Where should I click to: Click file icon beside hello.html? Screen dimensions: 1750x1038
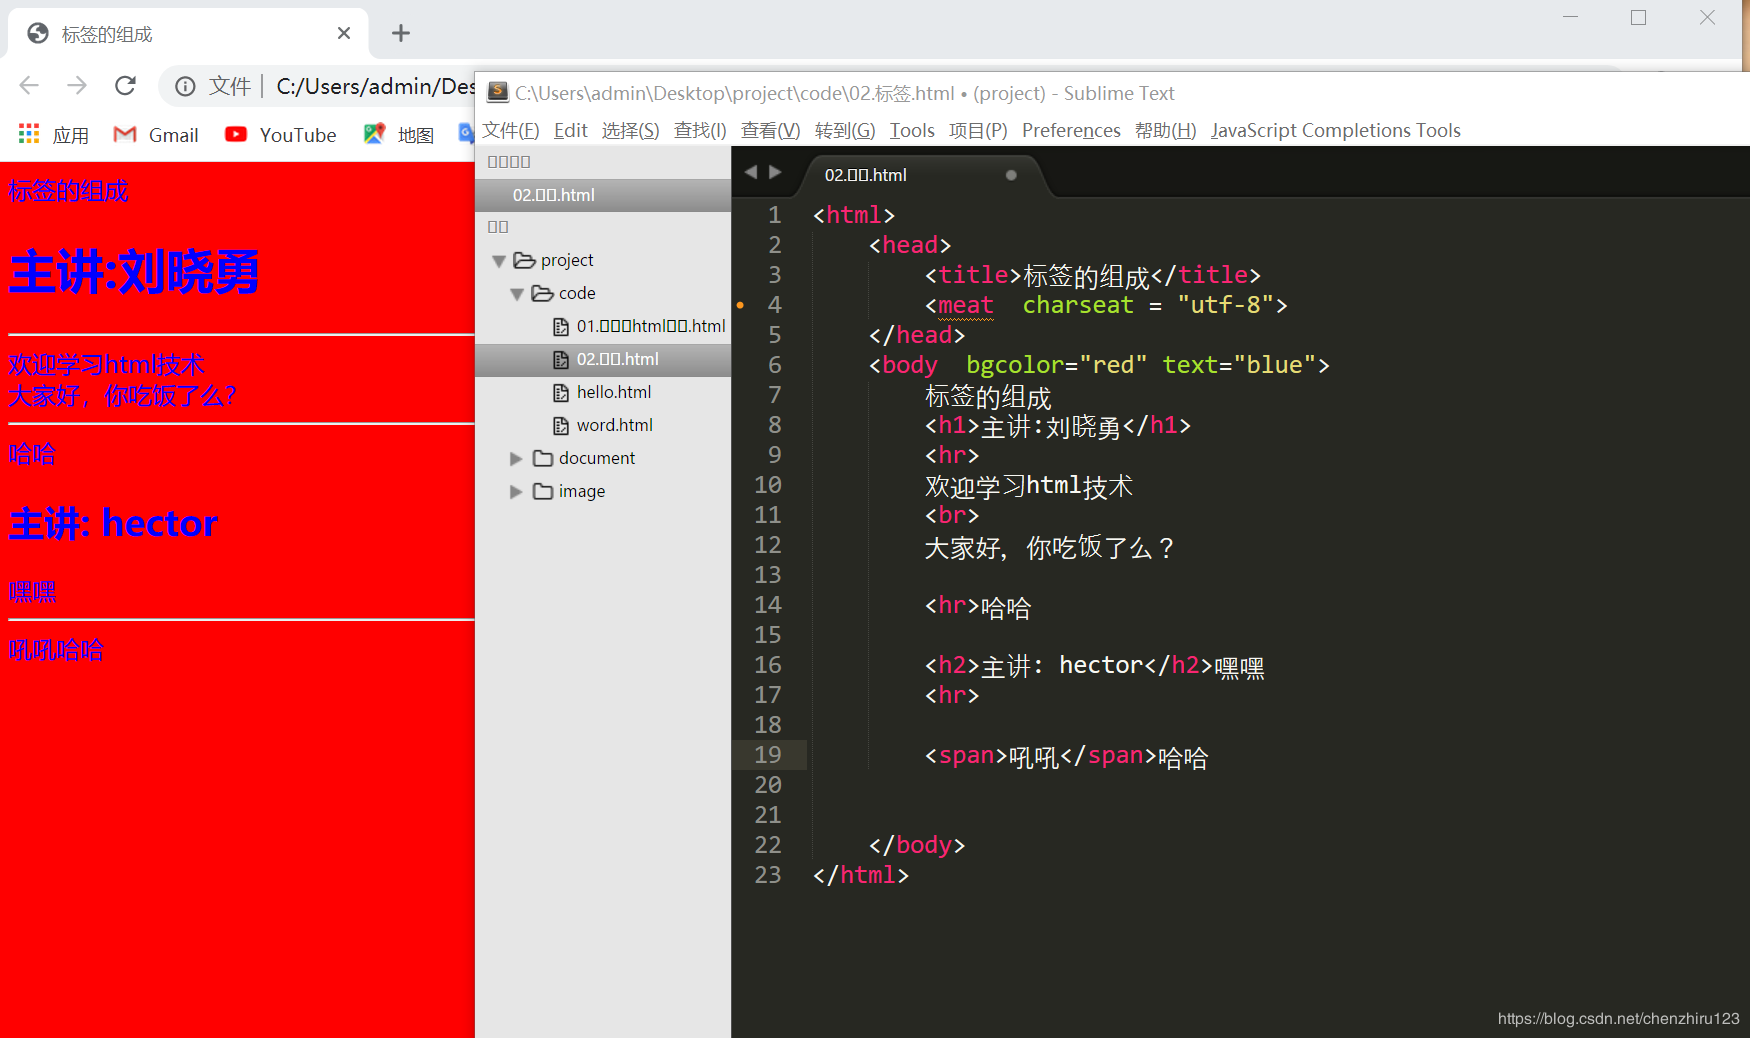click(561, 393)
